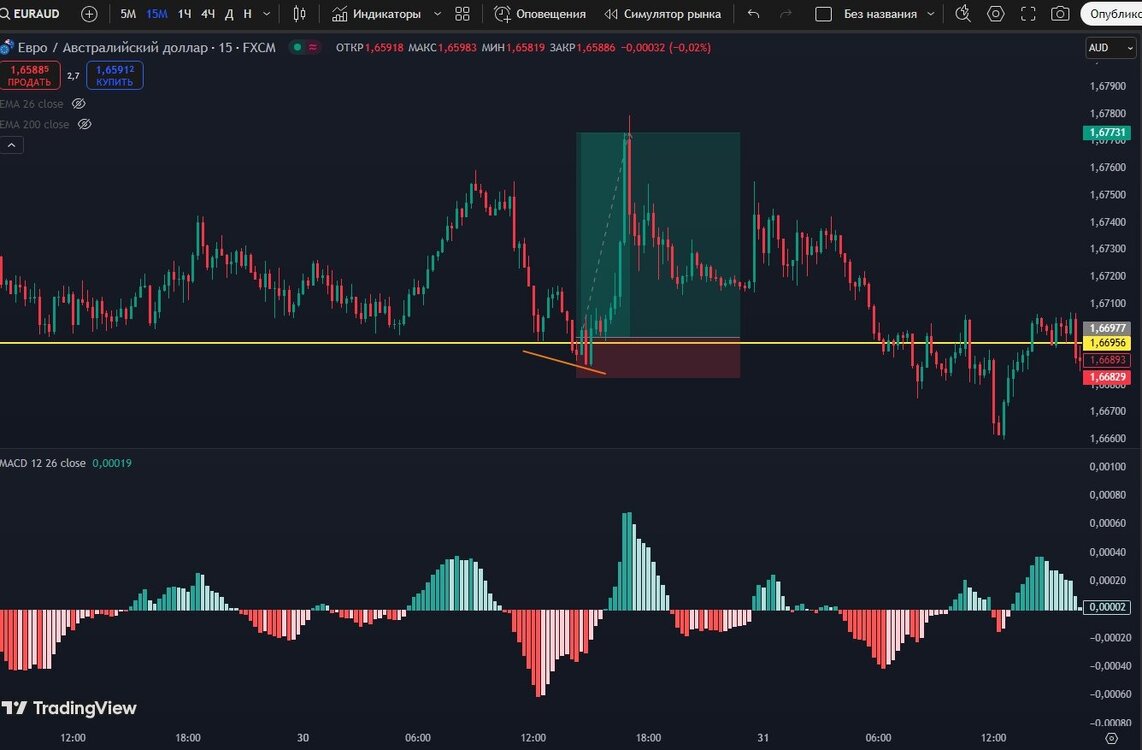This screenshot has height=750, width=1142.
Task: Click the ПРОДАТЬ sell price button
Action: point(30,76)
